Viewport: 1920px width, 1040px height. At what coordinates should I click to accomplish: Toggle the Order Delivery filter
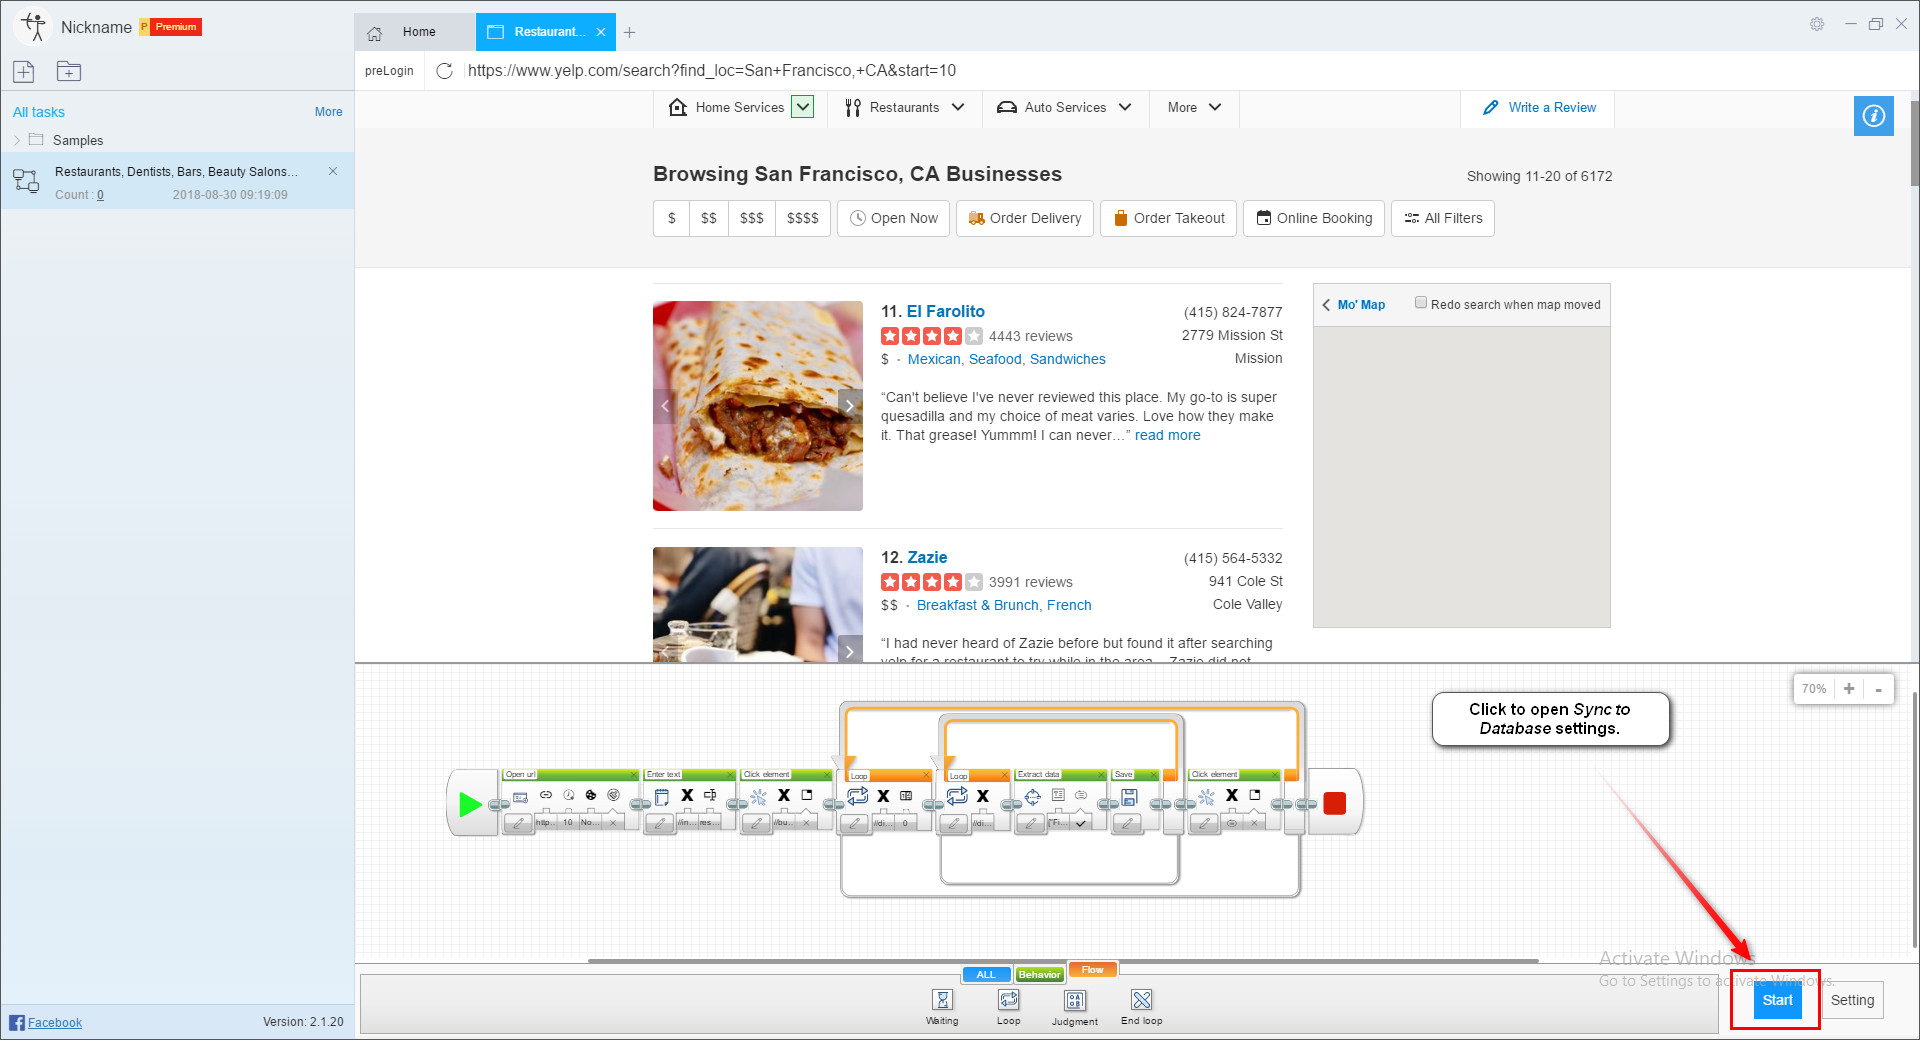coord(1025,218)
